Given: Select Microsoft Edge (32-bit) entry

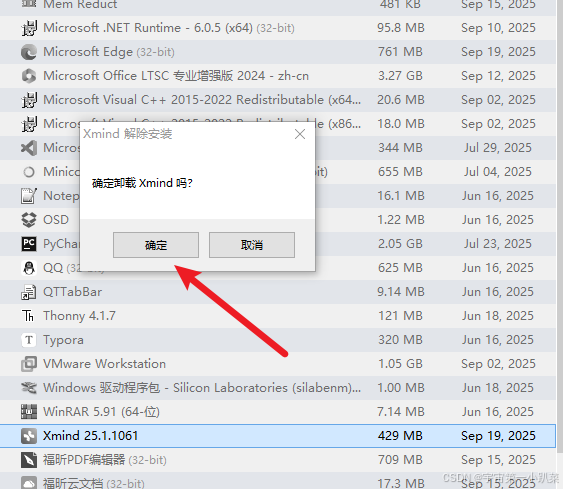Looking at the screenshot, I should [x=278, y=52].
